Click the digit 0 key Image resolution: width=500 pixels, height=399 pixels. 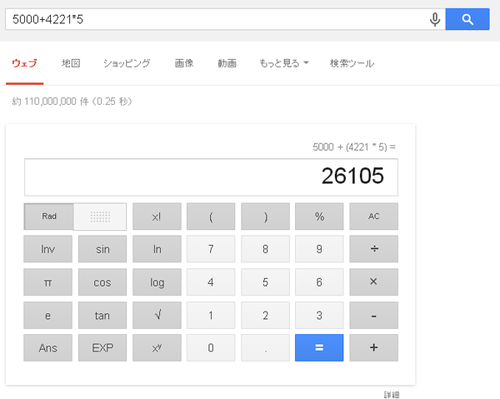[211, 348]
